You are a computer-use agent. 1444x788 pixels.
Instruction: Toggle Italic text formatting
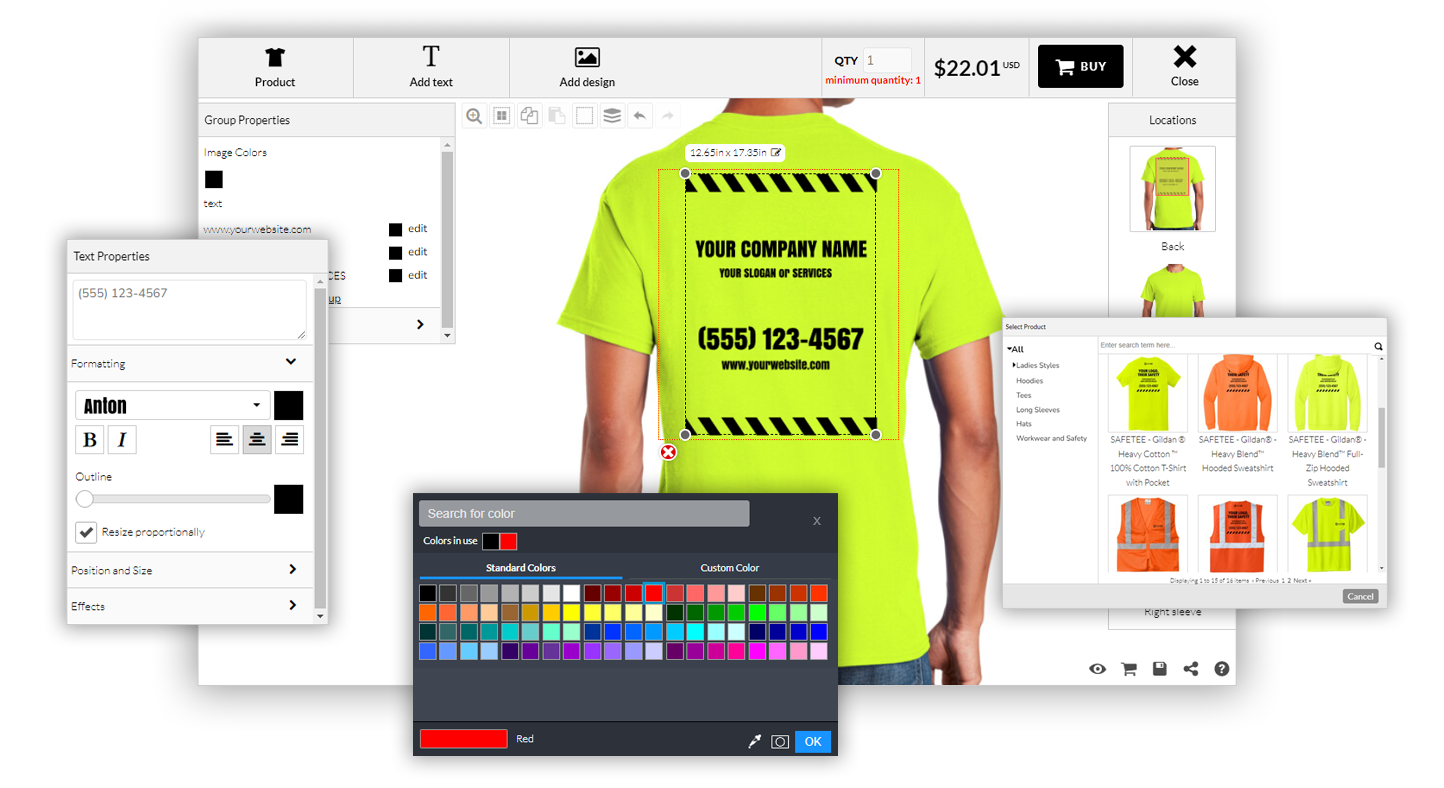click(122, 440)
